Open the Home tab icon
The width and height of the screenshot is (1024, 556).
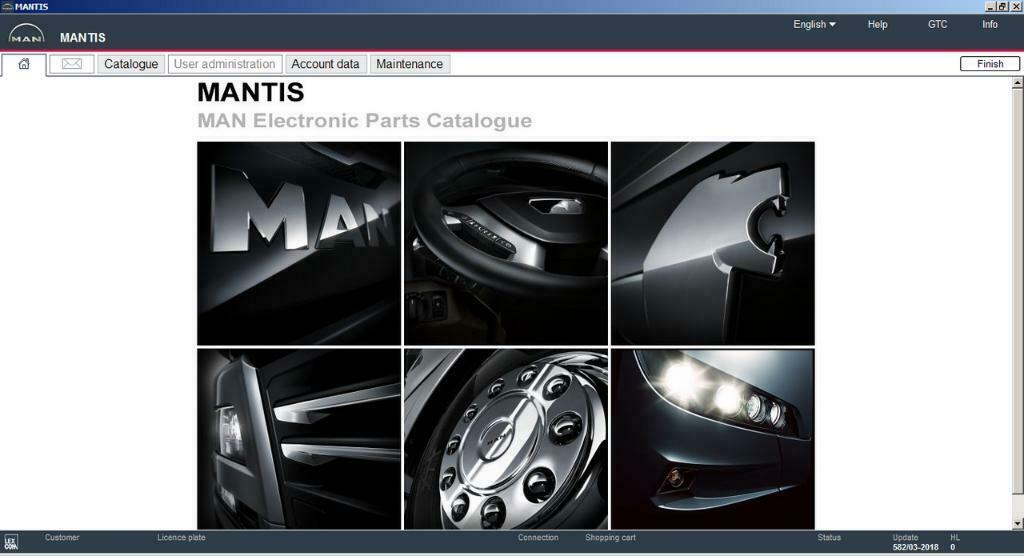click(x=24, y=64)
